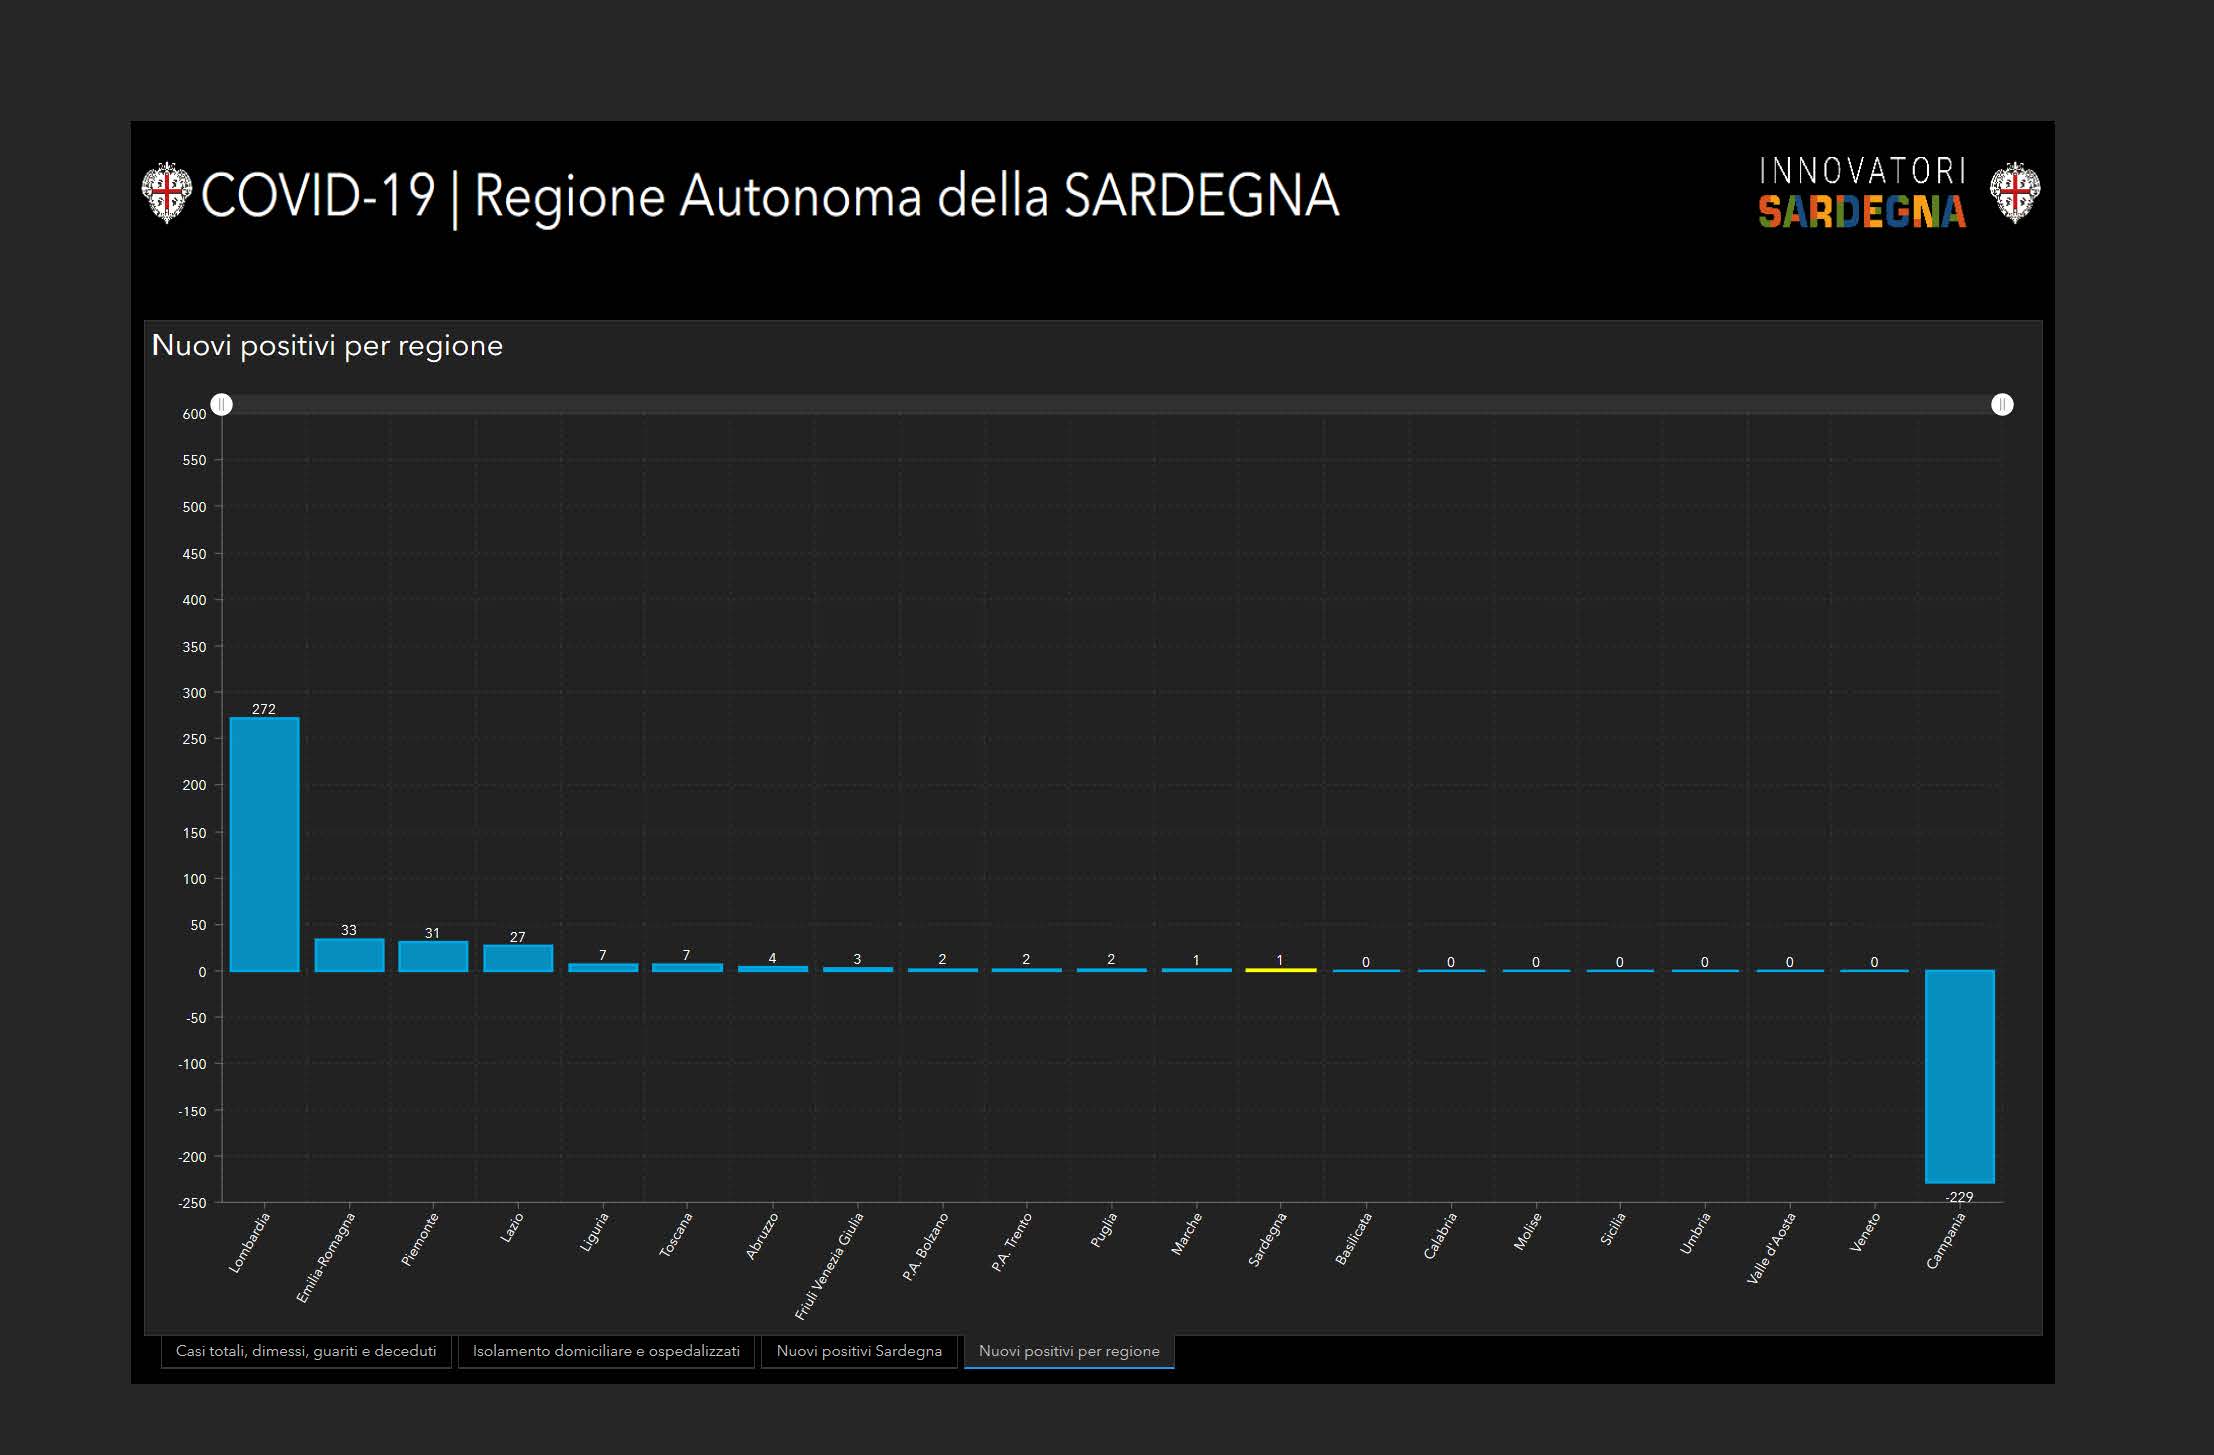
Task: Click the Lazio bar labeled 27
Action: pos(518,958)
